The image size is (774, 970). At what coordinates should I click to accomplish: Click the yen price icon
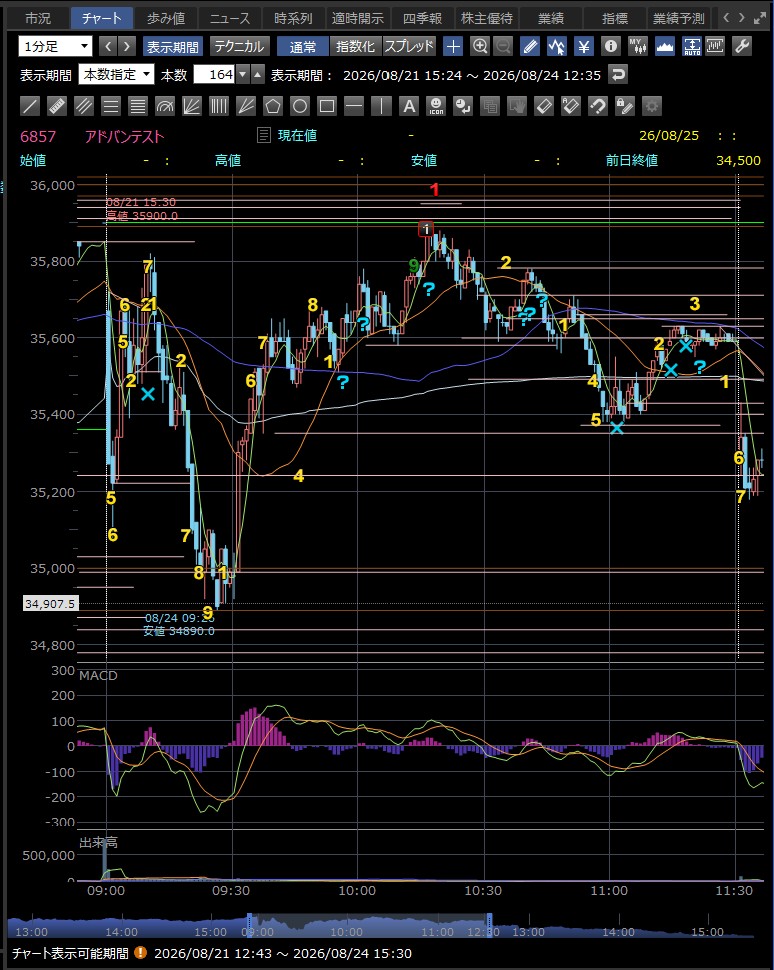583,46
